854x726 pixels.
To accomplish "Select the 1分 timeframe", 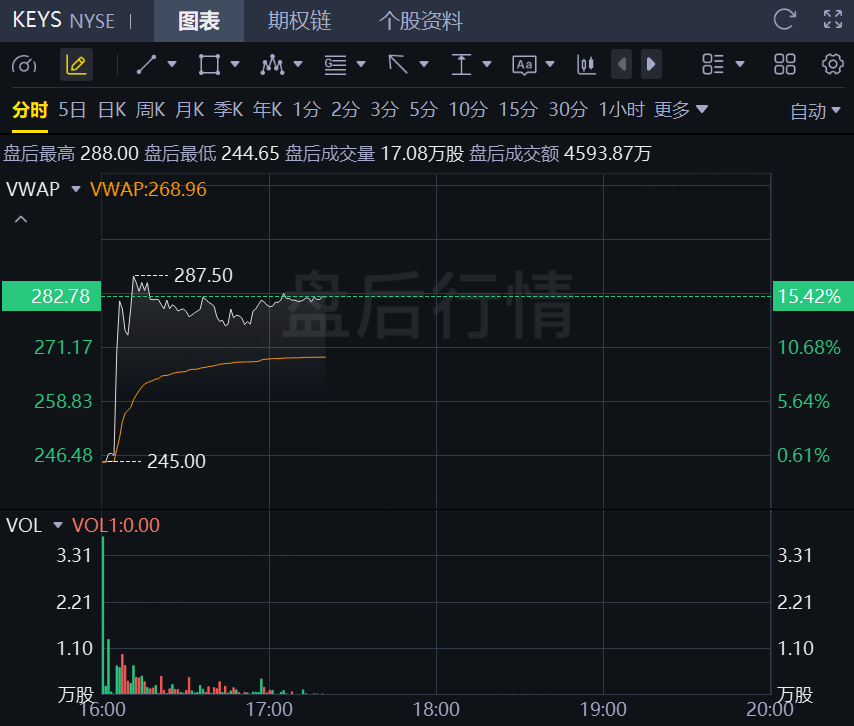I will point(307,110).
